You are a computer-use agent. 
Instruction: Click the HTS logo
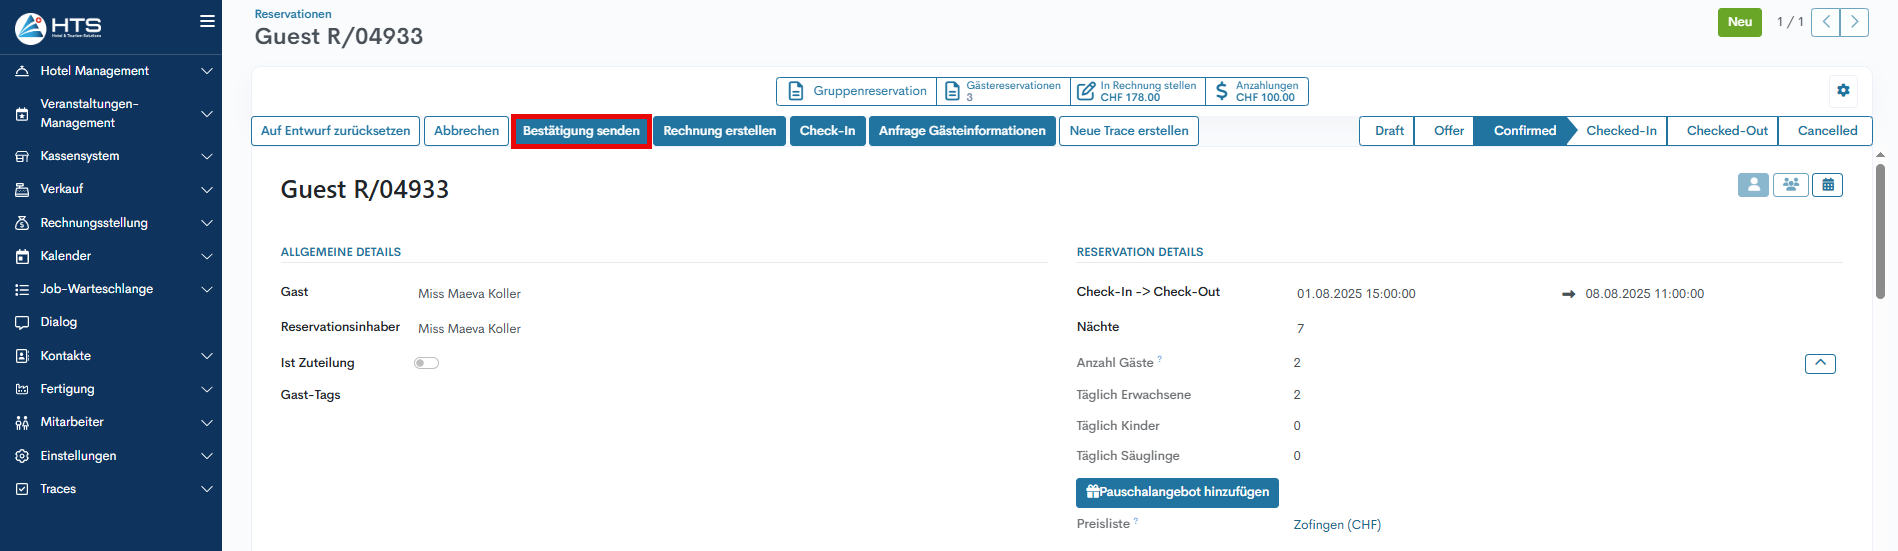click(58, 27)
